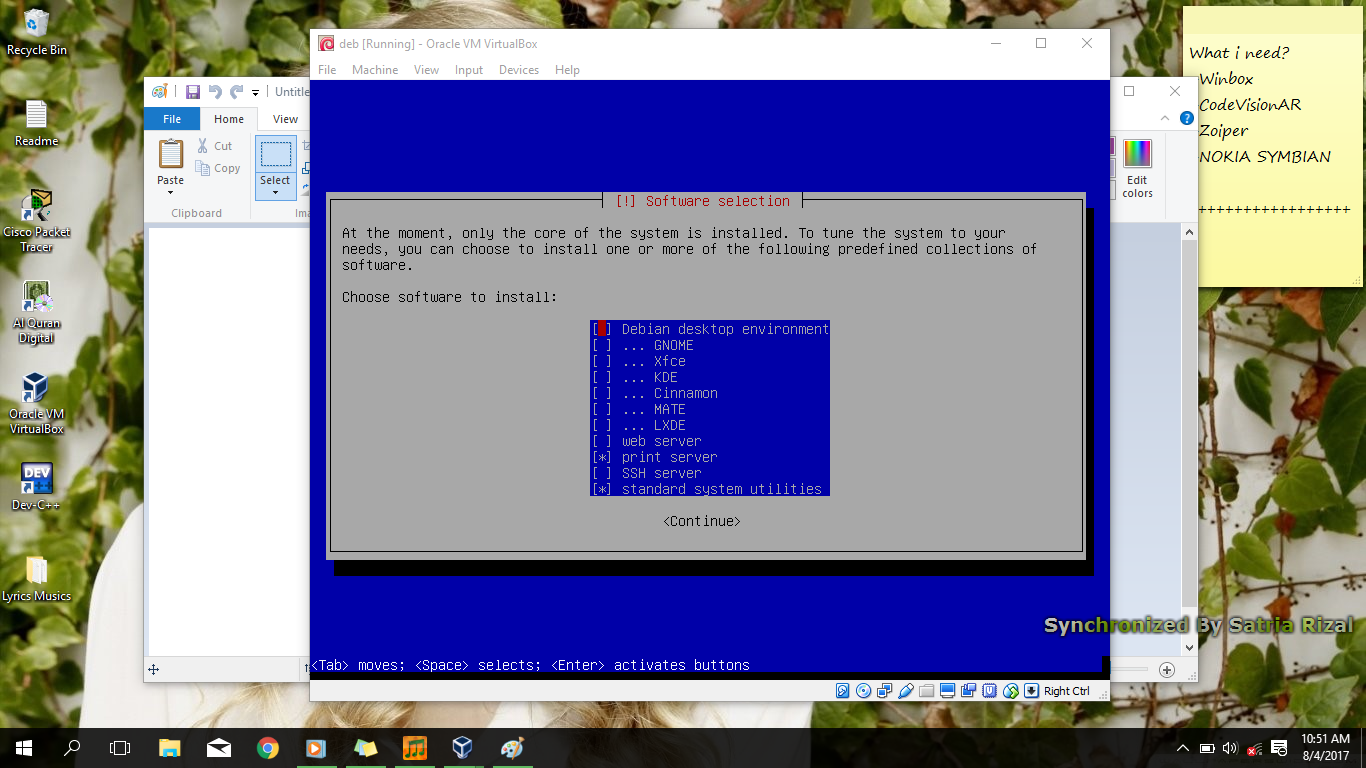
Task: Click the Save icon in Paint quick access toolbar
Action: [x=193, y=91]
